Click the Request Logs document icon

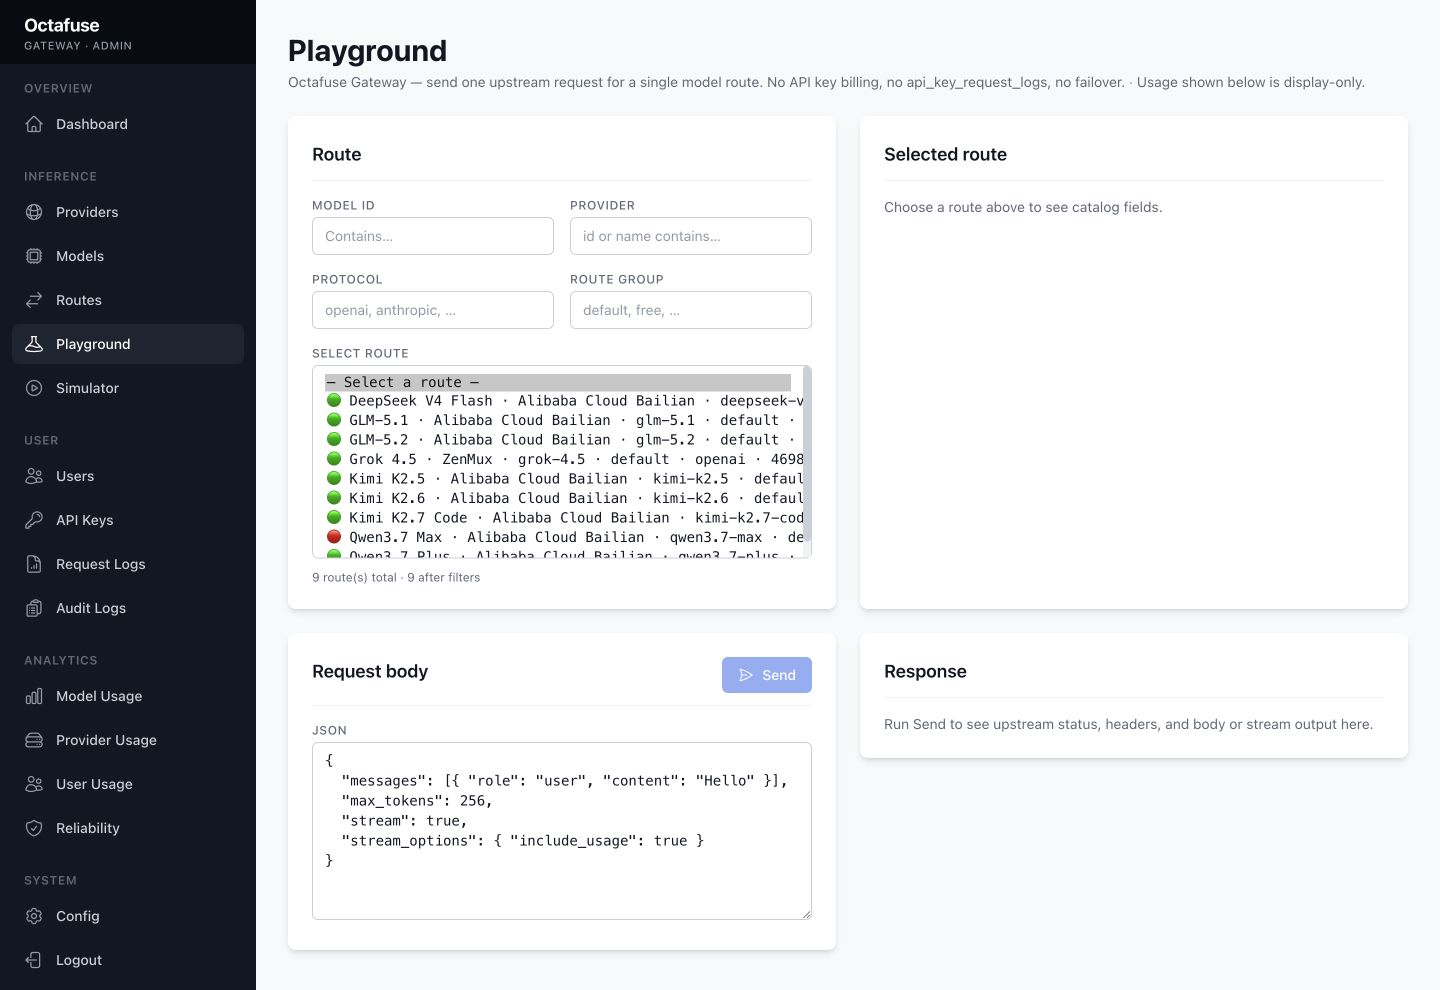(34, 564)
